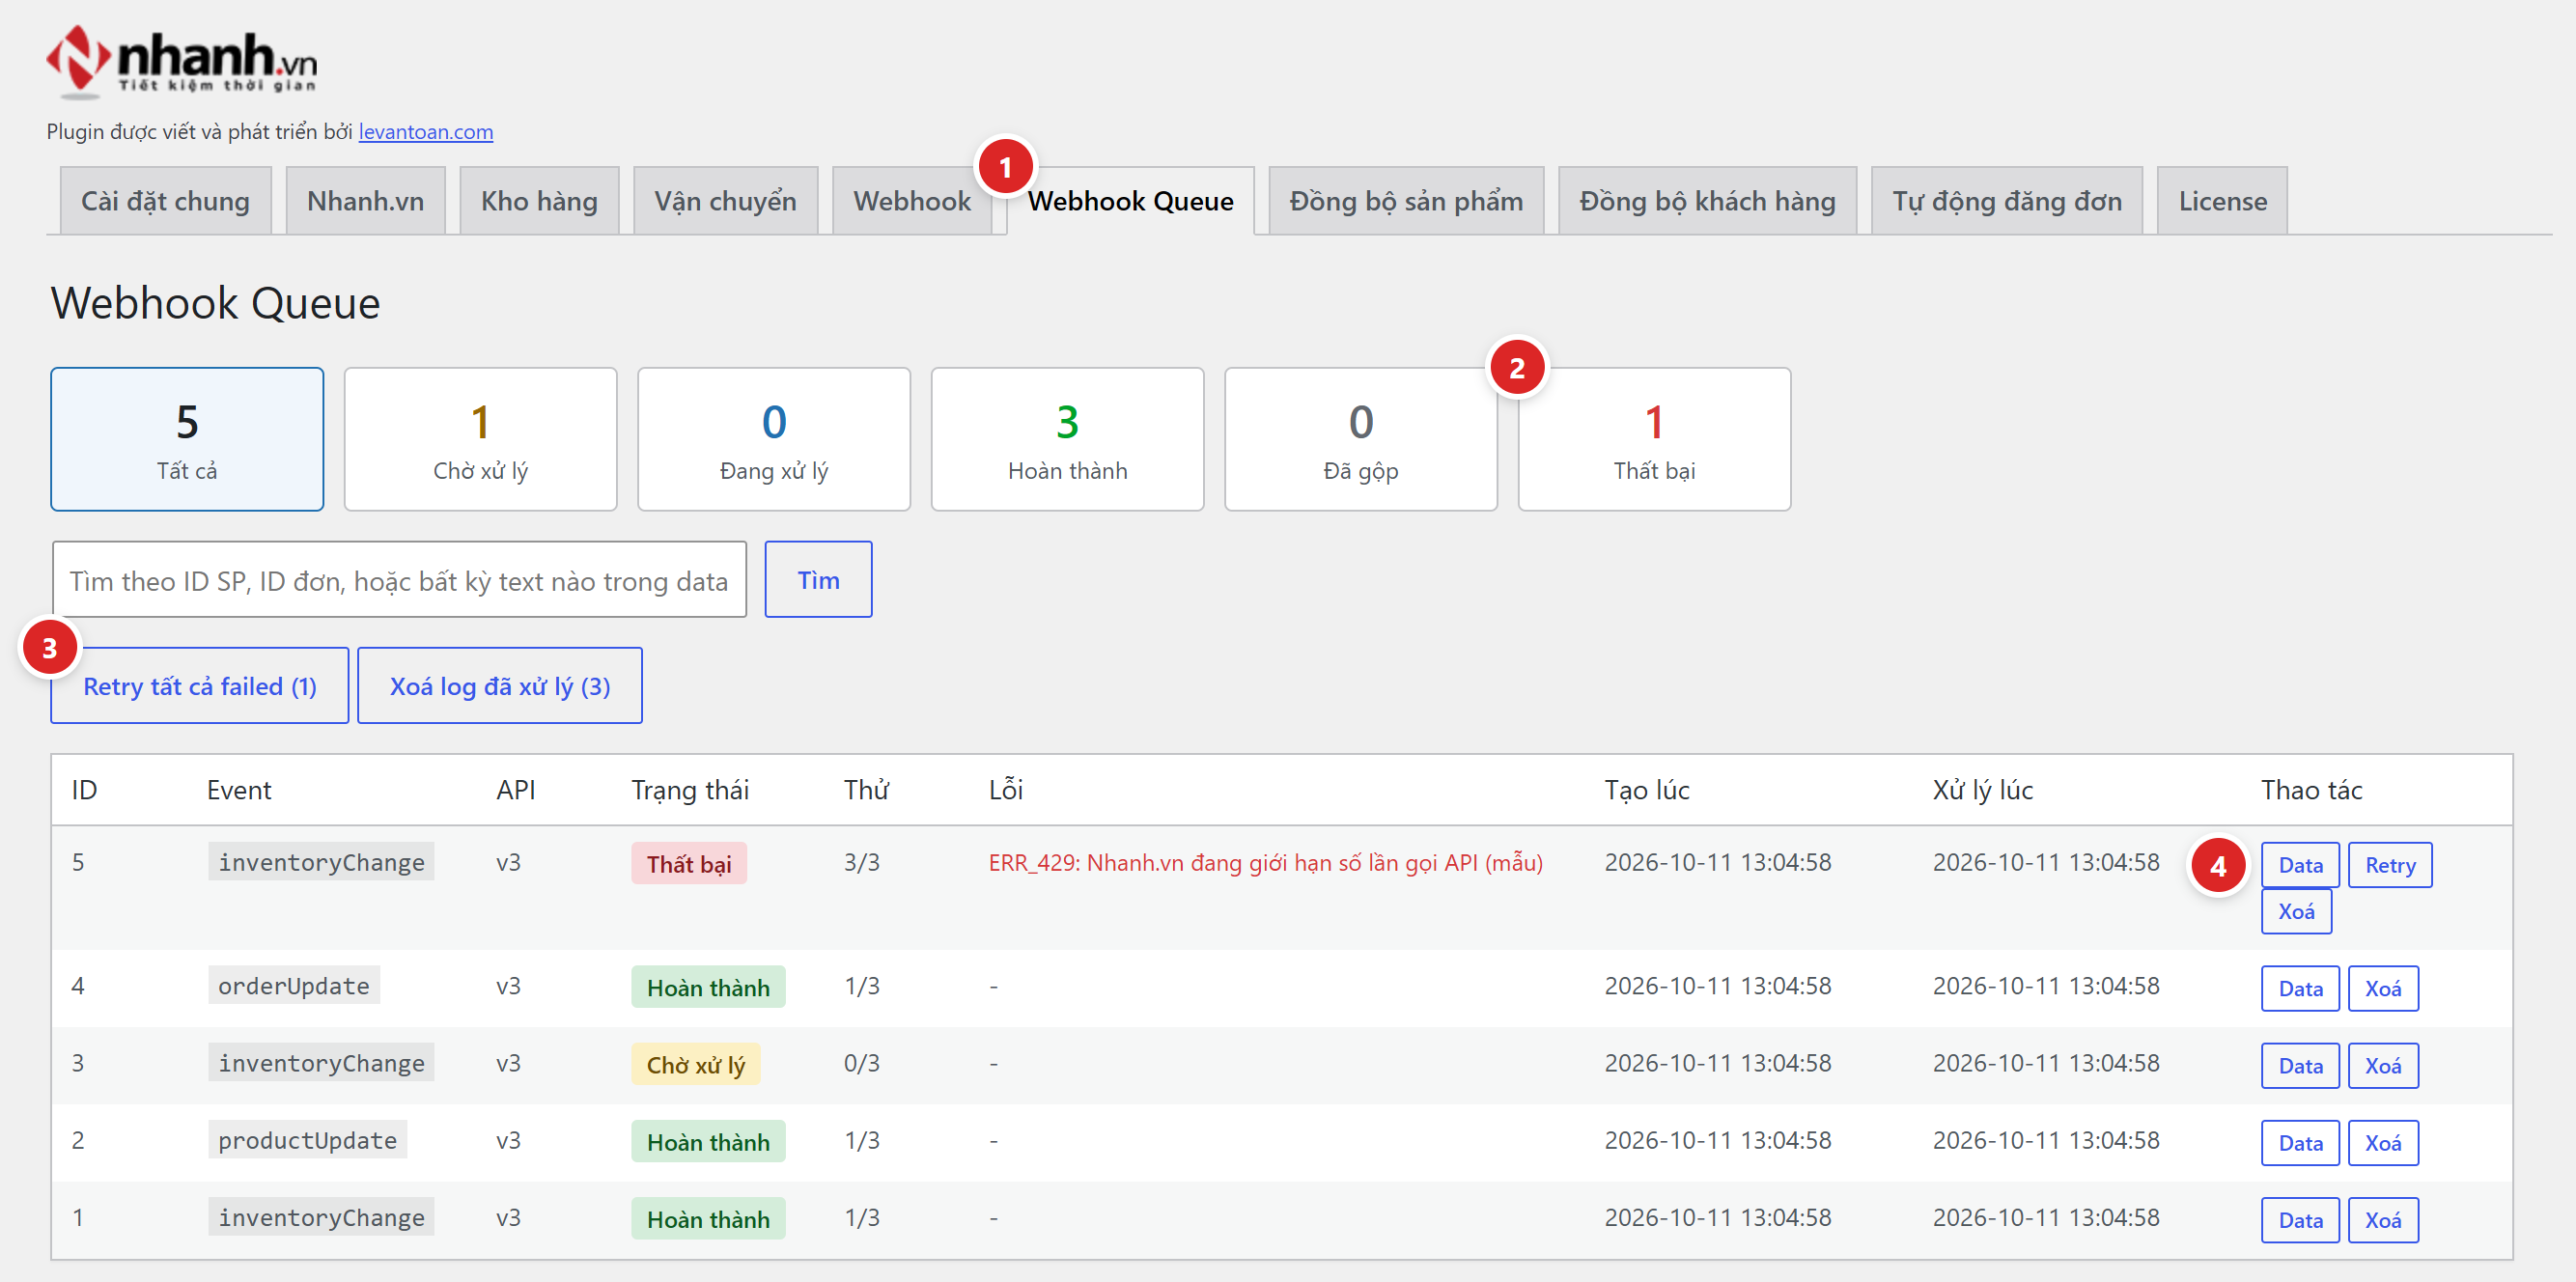The height and width of the screenshot is (1282, 2576).
Task: Click the 0/3 attempts value
Action: coord(861,1062)
